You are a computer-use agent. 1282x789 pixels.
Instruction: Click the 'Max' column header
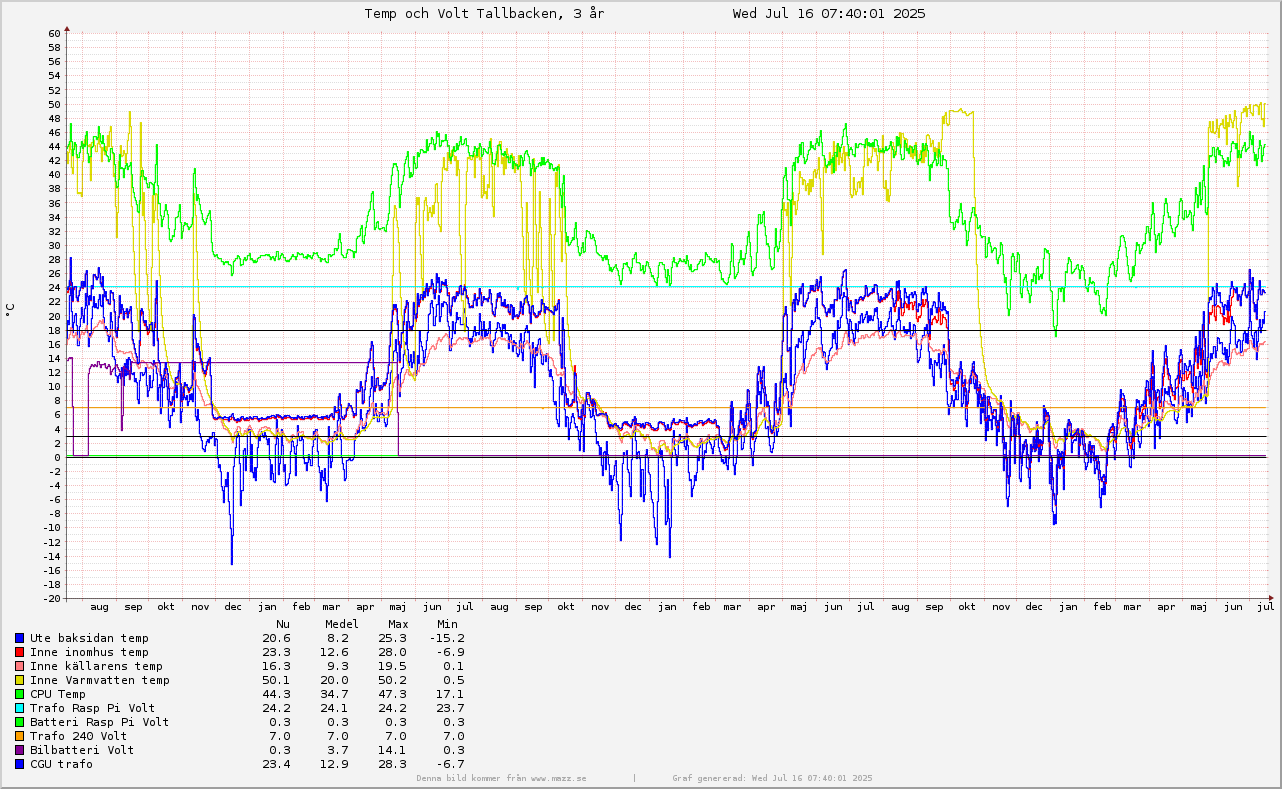click(398, 624)
